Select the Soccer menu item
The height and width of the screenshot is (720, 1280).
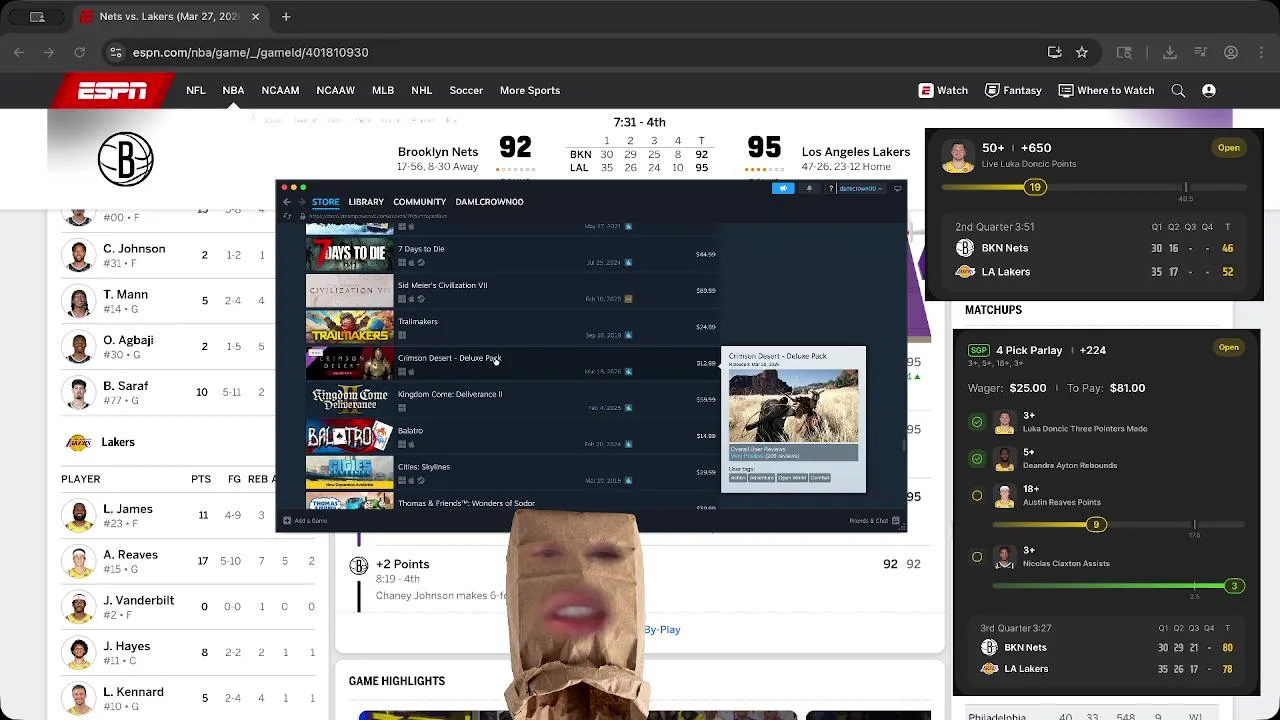[466, 90]
